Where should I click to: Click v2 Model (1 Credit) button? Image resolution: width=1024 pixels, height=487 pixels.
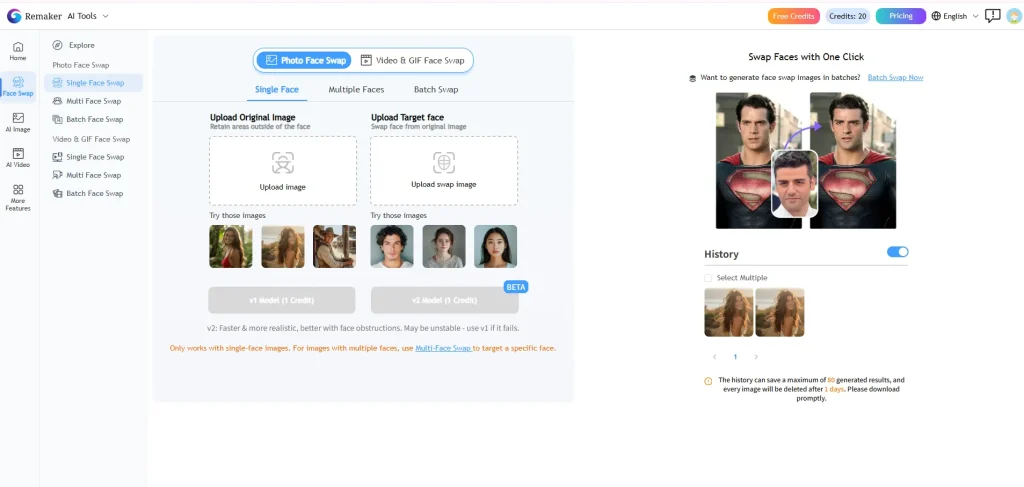tap(445, 300)
